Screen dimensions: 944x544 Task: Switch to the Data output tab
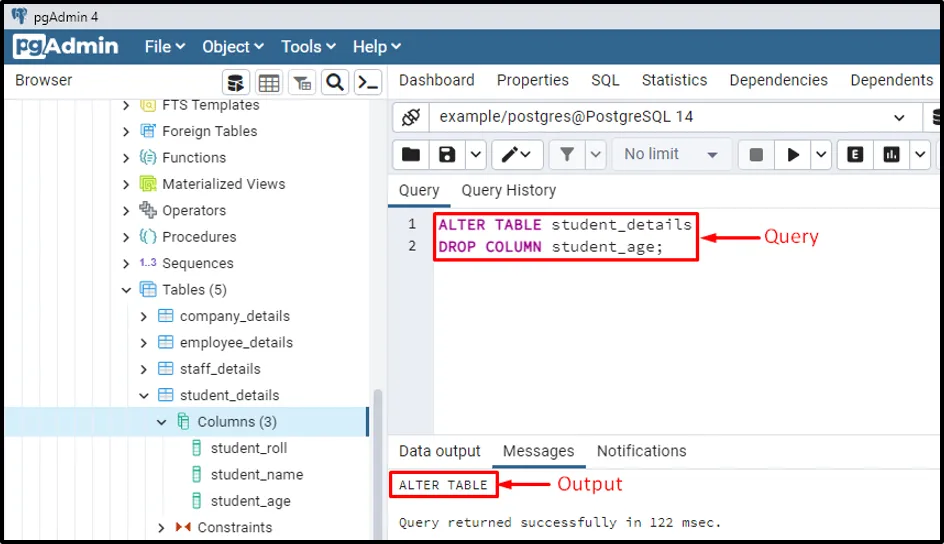(440, 451)
